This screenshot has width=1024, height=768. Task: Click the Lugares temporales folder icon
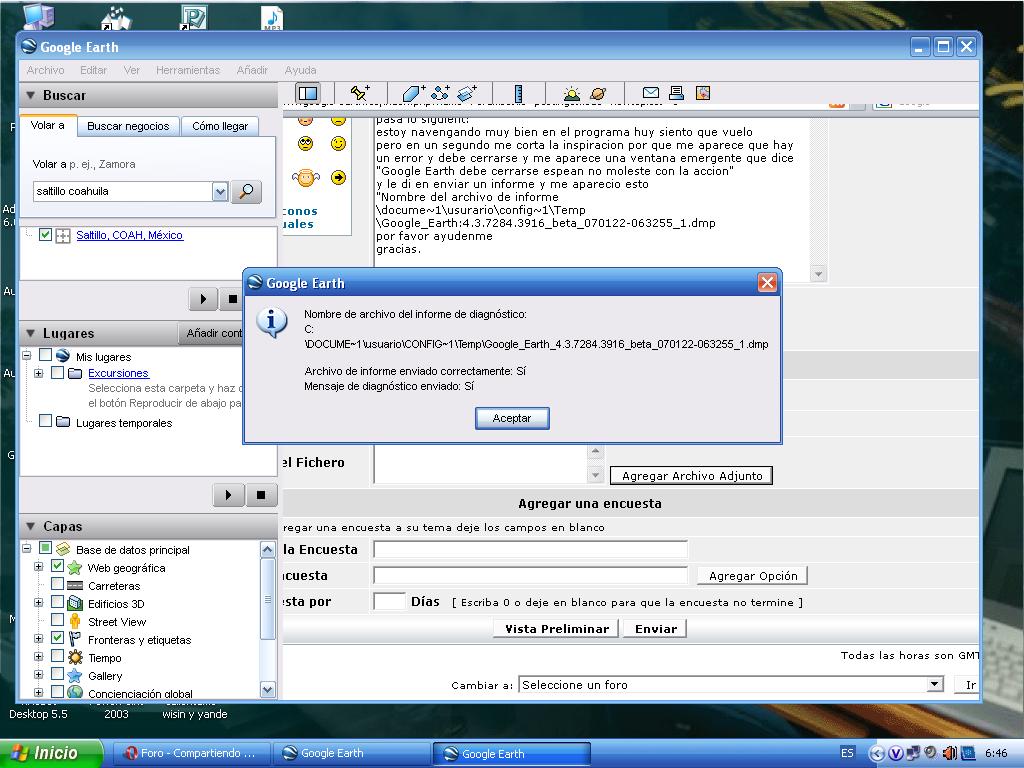tap(63, 422)
